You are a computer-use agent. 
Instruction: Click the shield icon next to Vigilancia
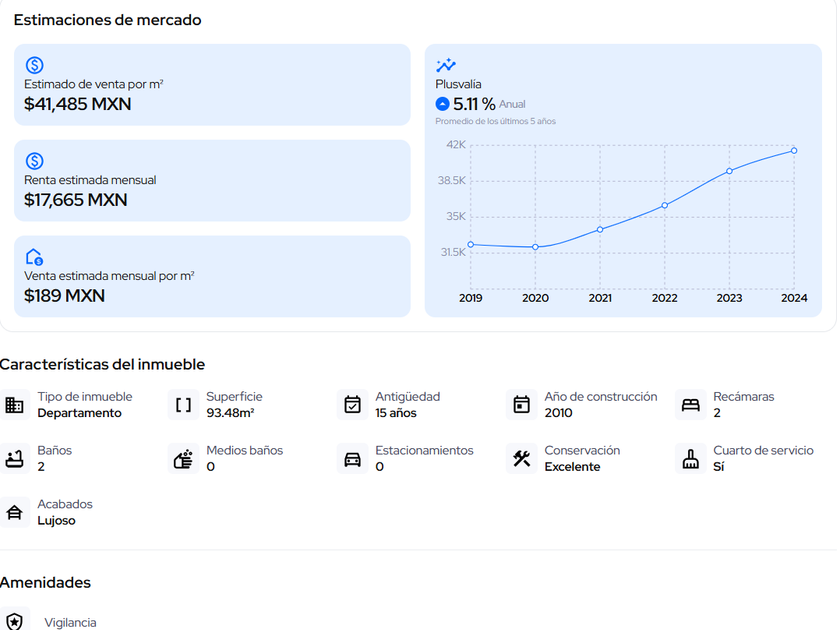point(14,621)
